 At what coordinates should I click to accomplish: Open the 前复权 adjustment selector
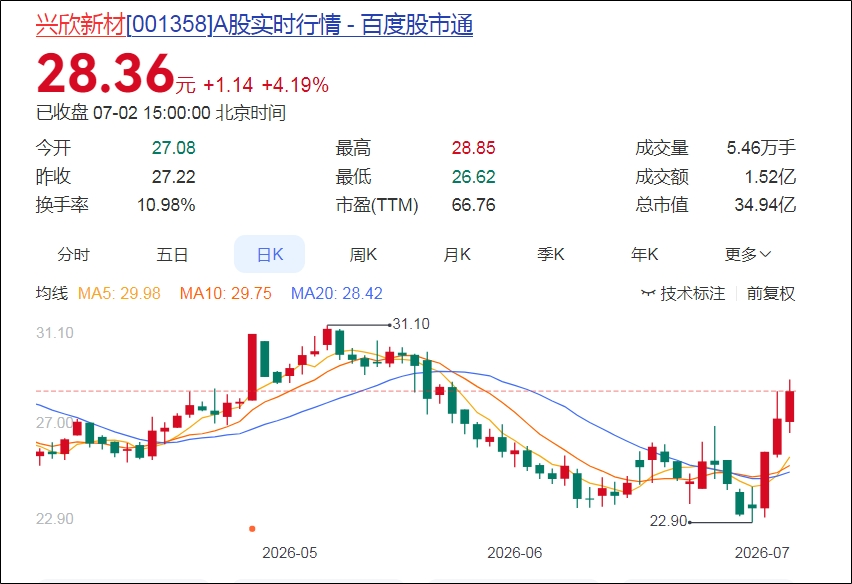[770, 293]
